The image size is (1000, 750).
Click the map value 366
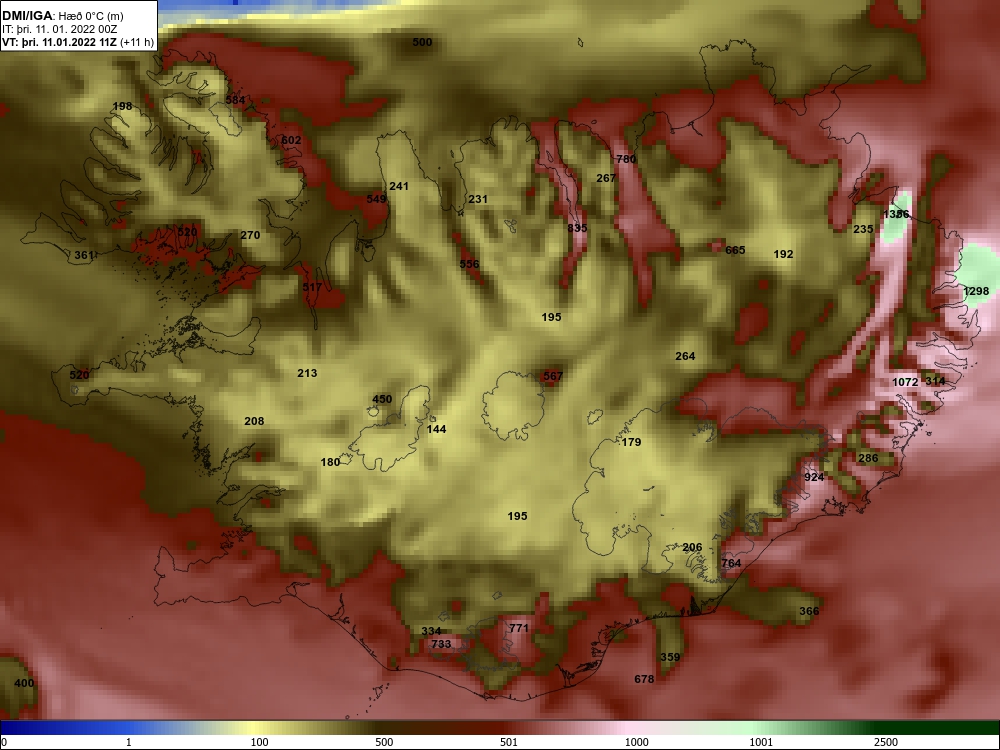pos(809,611)
